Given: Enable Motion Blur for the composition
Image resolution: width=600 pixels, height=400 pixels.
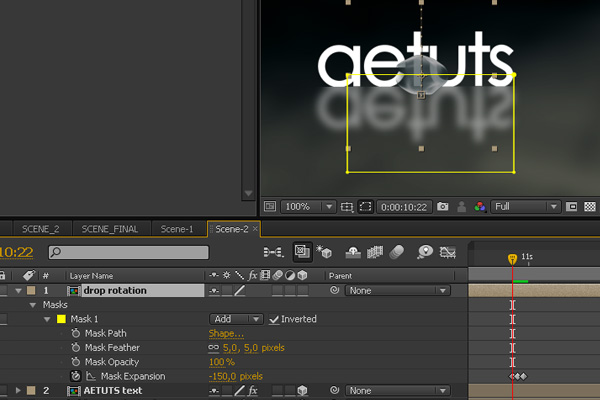Looking at the screenshot, I should coord(397,252).
